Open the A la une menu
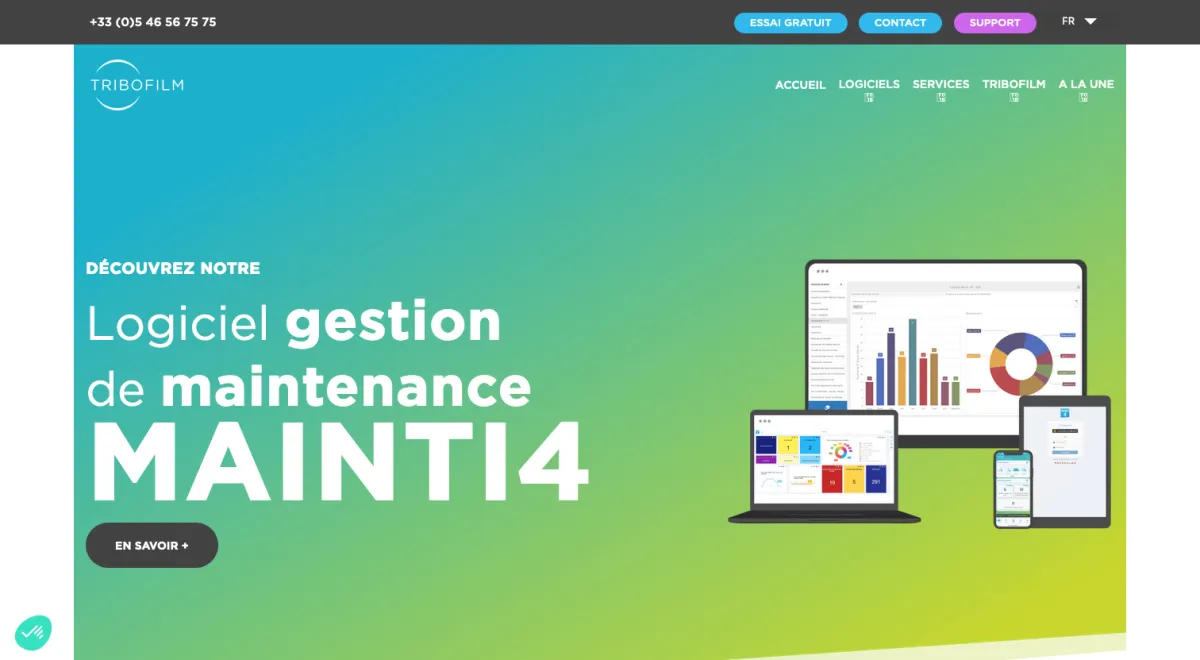This screenshot has height=660, width=1200. point(1086,84)
